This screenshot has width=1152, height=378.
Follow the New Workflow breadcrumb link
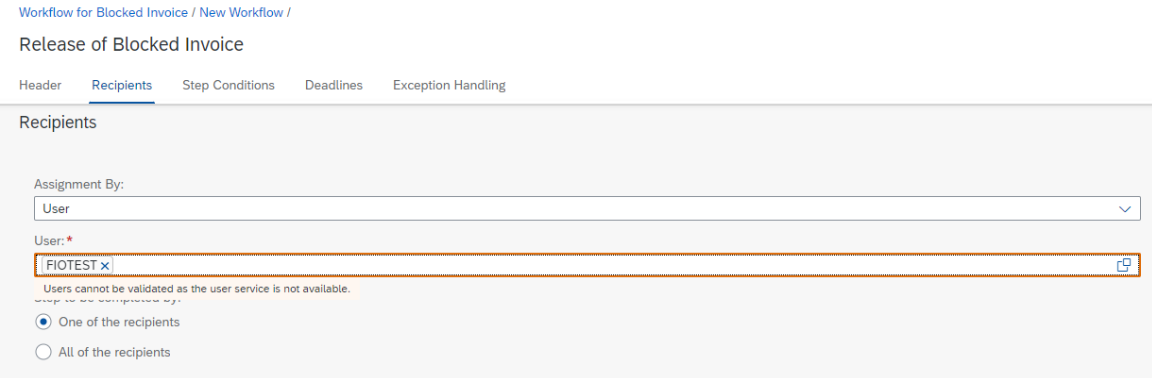coord(242,13)
